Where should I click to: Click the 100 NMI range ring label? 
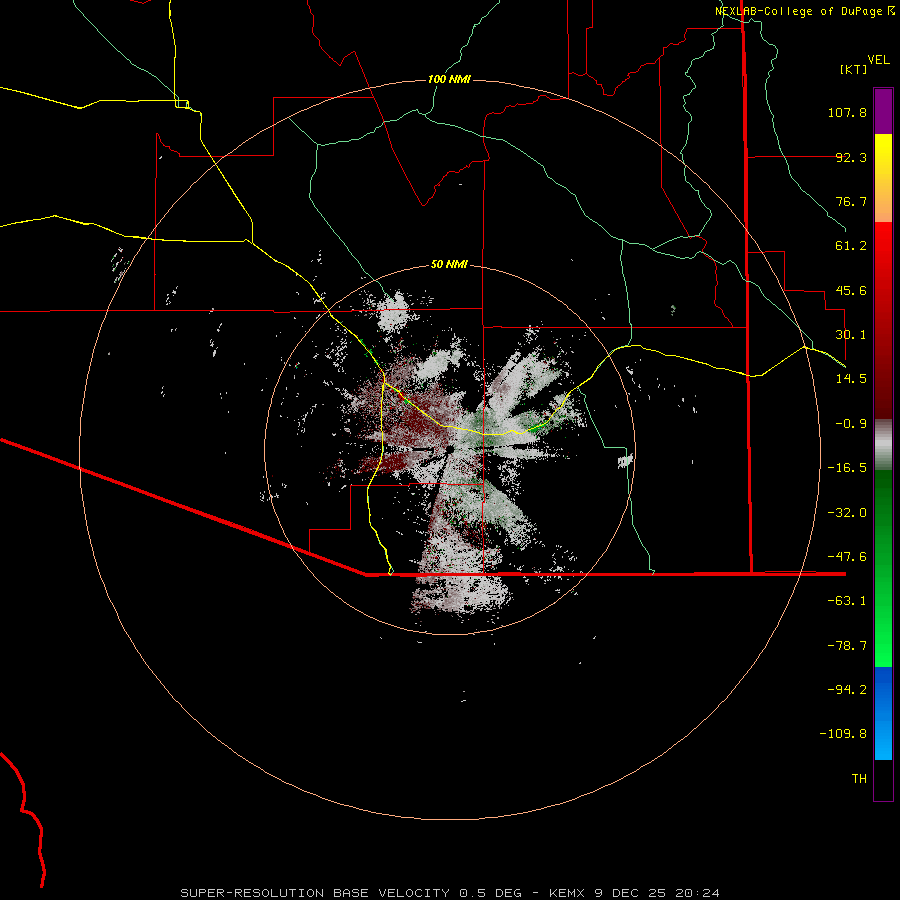click(449, 79)
